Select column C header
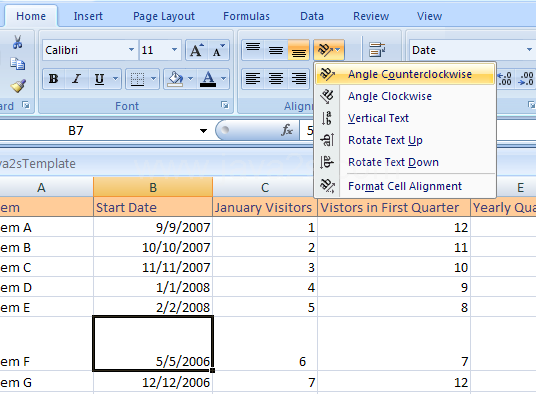 click(265, 187)
